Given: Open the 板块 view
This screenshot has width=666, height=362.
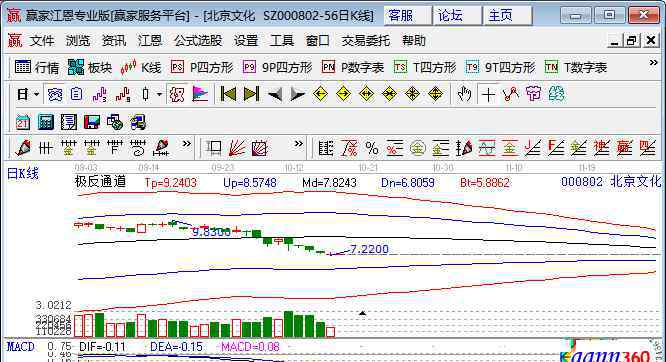Looking at the screenshot, I should [x=90, y=67].
